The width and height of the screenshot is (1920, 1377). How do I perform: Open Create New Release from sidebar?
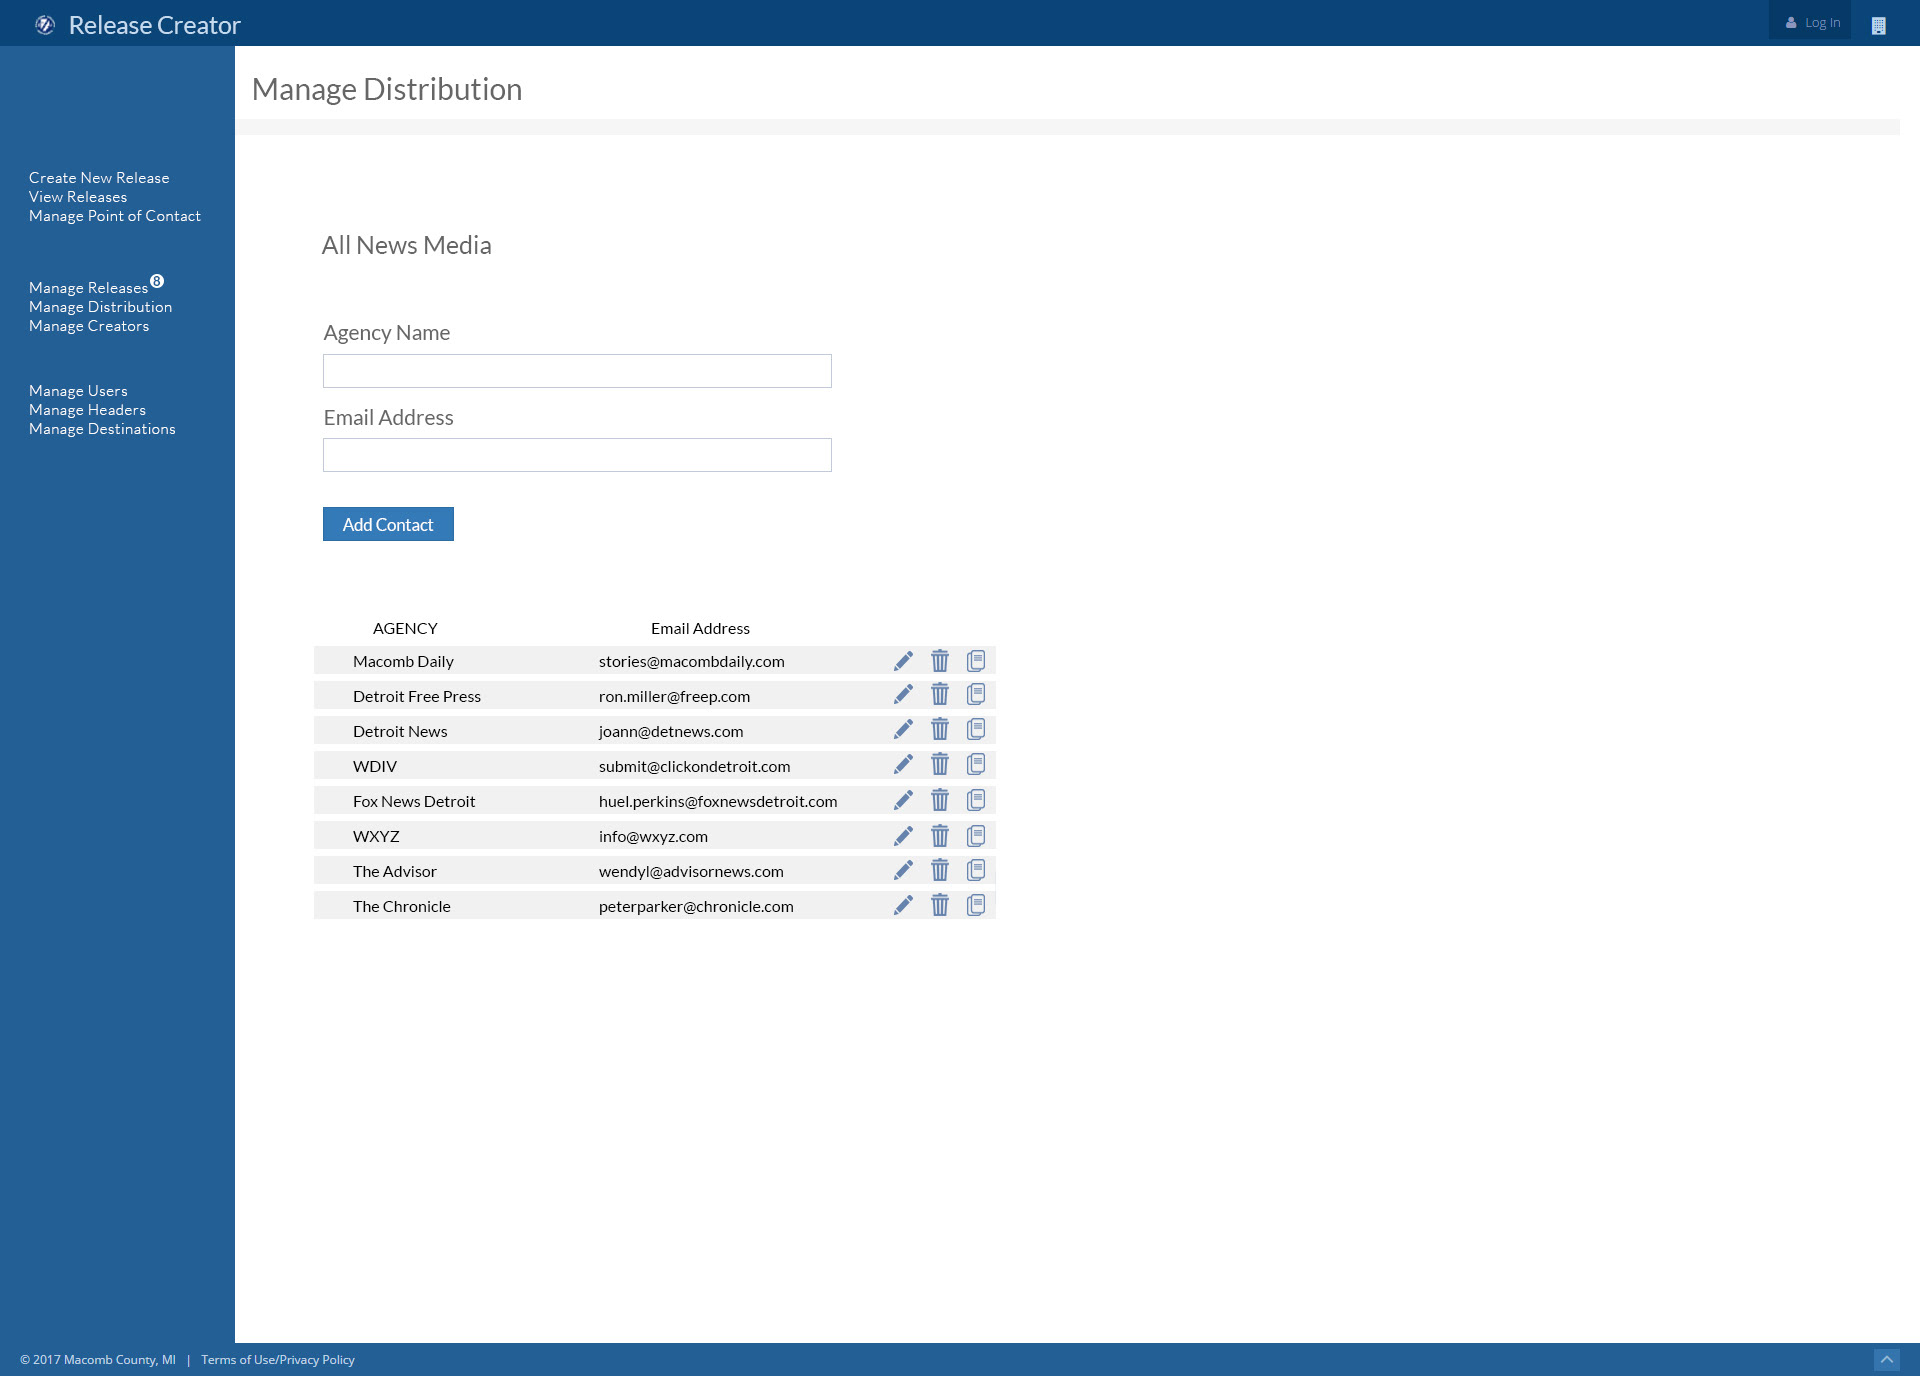coord(99,178)
